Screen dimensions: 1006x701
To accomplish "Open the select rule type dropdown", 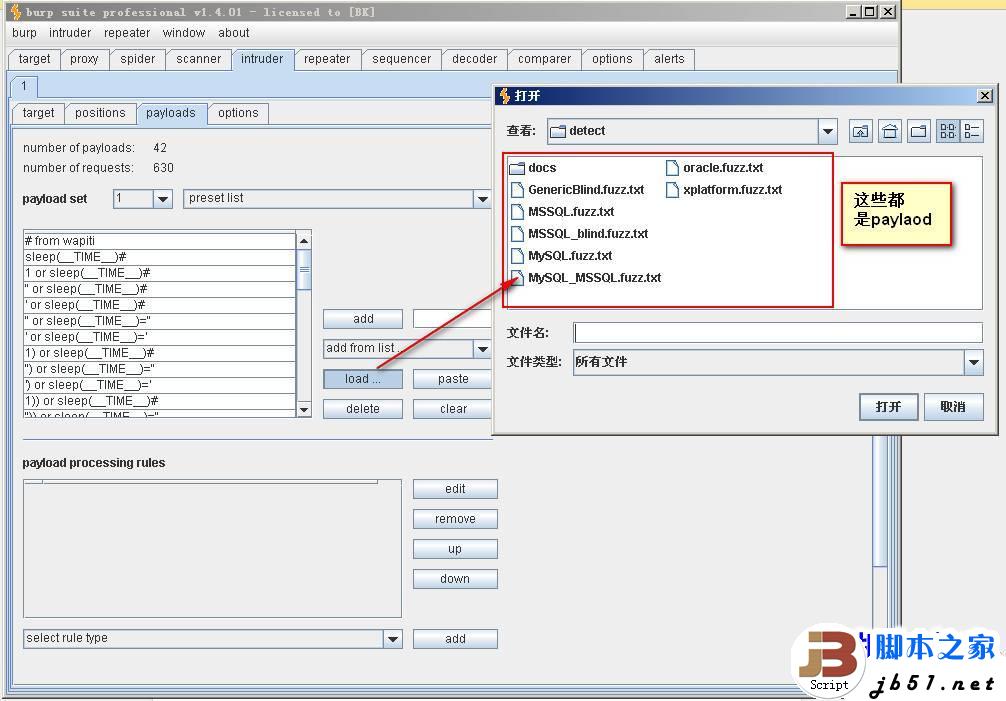I will pyautogui.click(x=393, y=639).
